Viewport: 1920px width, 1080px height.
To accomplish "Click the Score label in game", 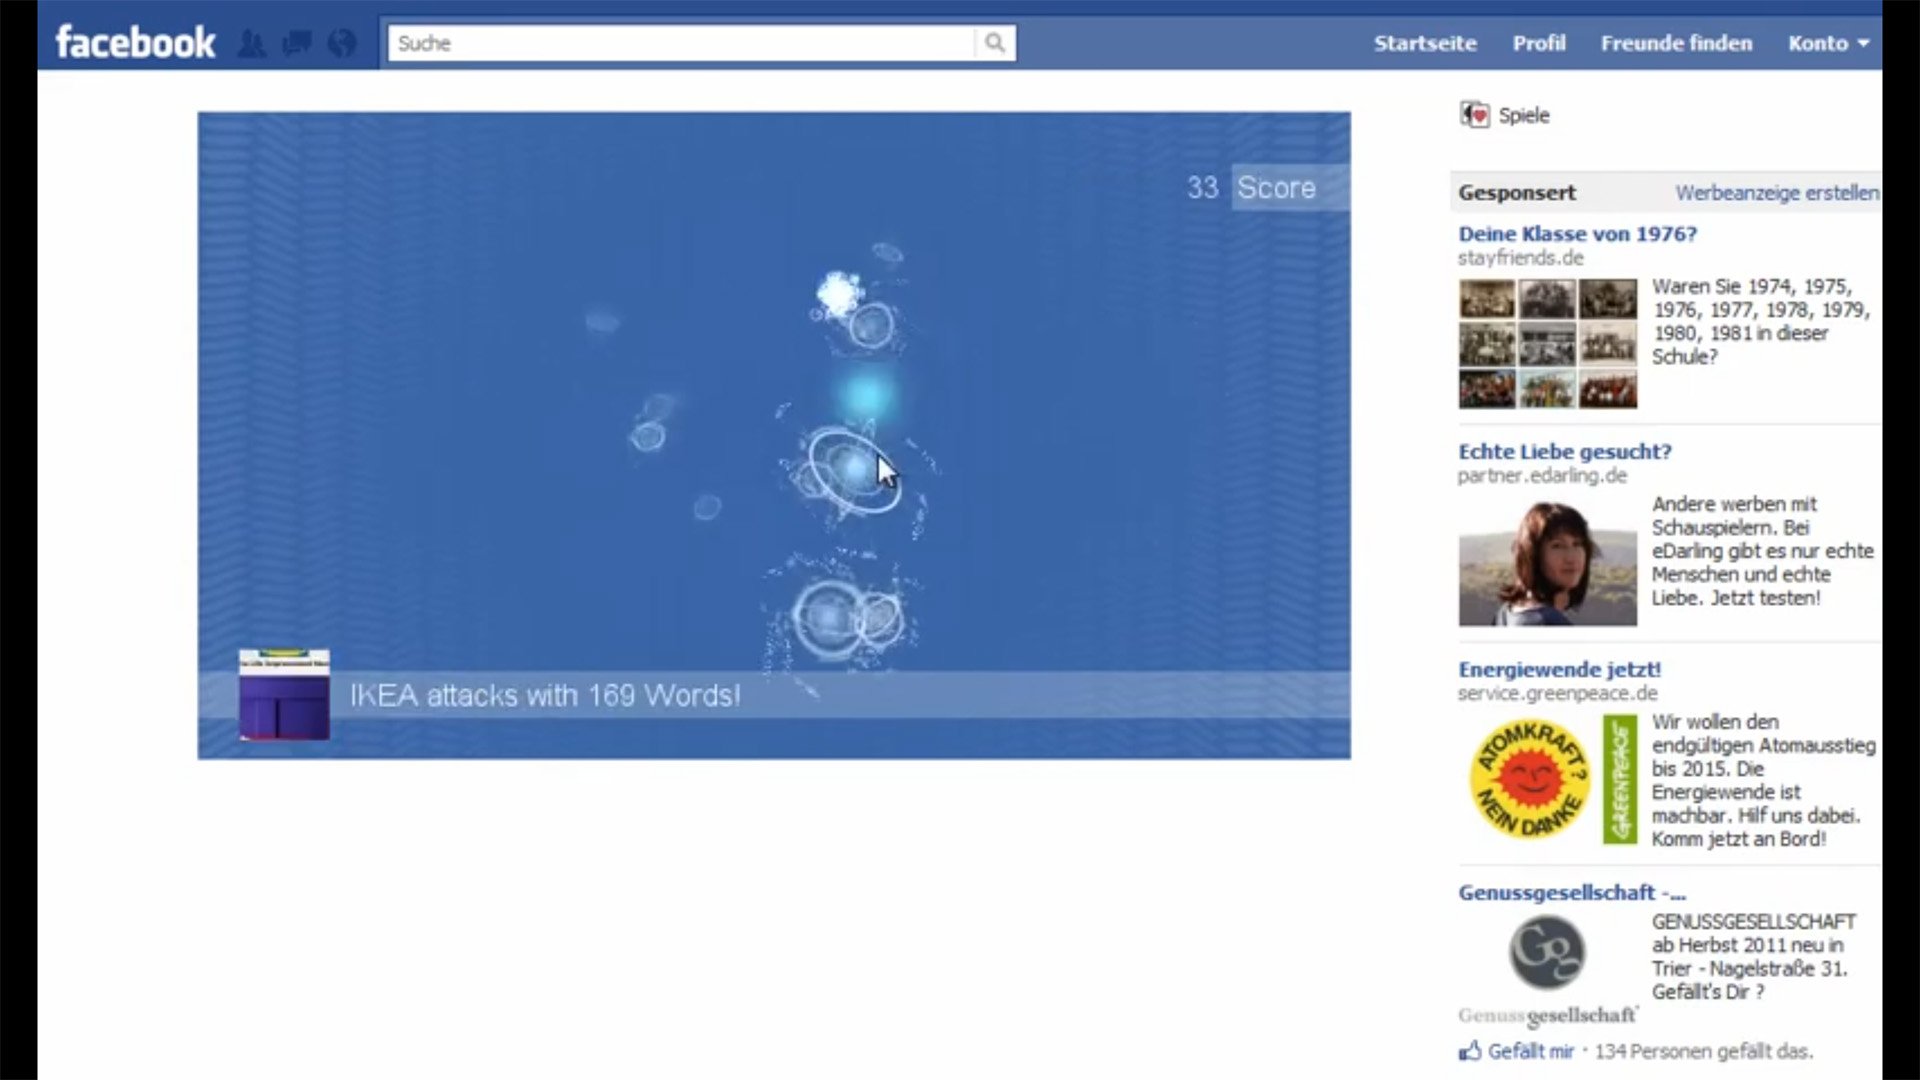I will [x=1276, y=188].
